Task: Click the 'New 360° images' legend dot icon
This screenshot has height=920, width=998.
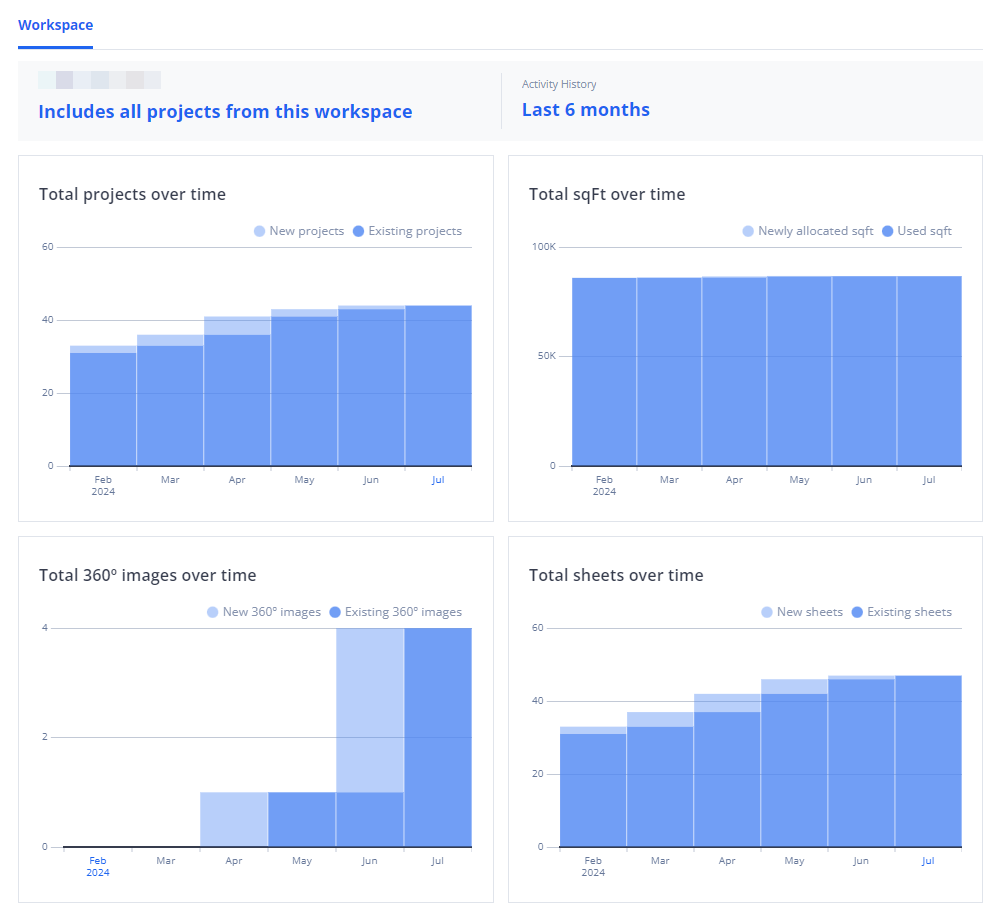Action: point(213,612)
